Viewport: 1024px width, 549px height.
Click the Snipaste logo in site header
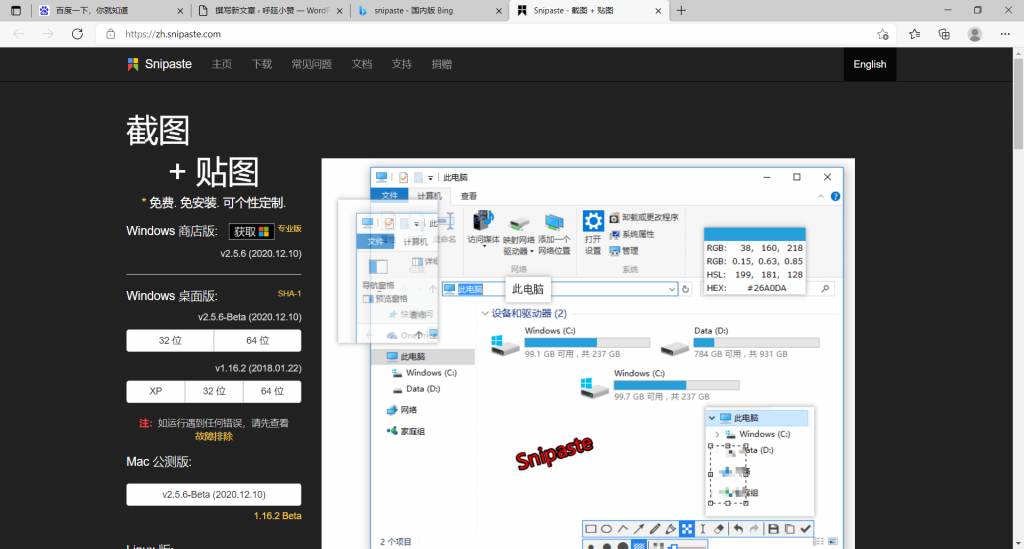(159, 64)
